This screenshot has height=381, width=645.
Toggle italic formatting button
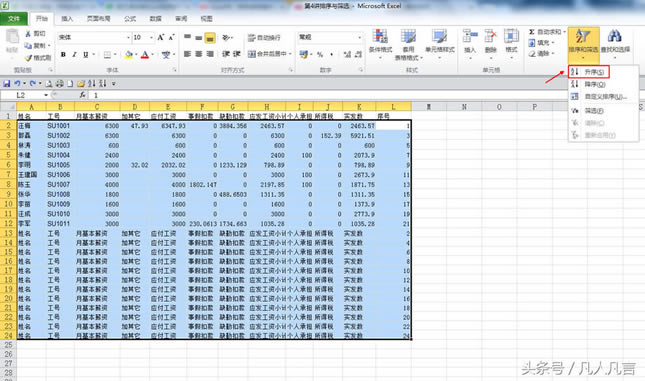(74, 54)
